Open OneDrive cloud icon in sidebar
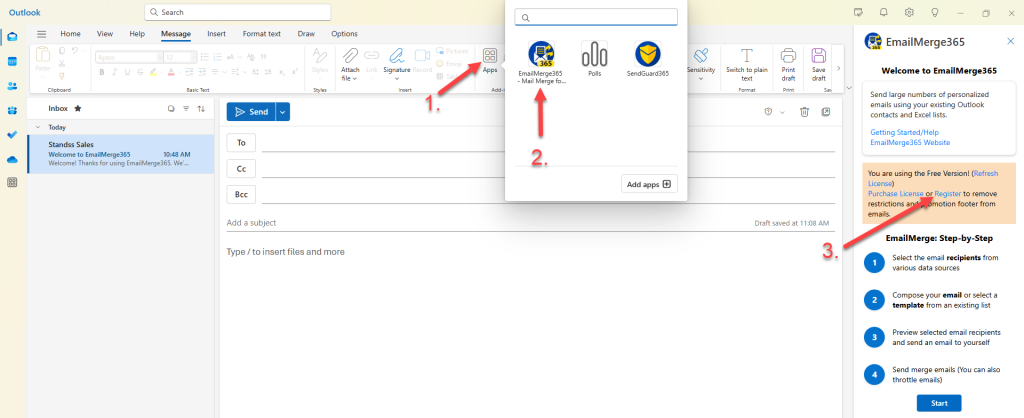 12,159
